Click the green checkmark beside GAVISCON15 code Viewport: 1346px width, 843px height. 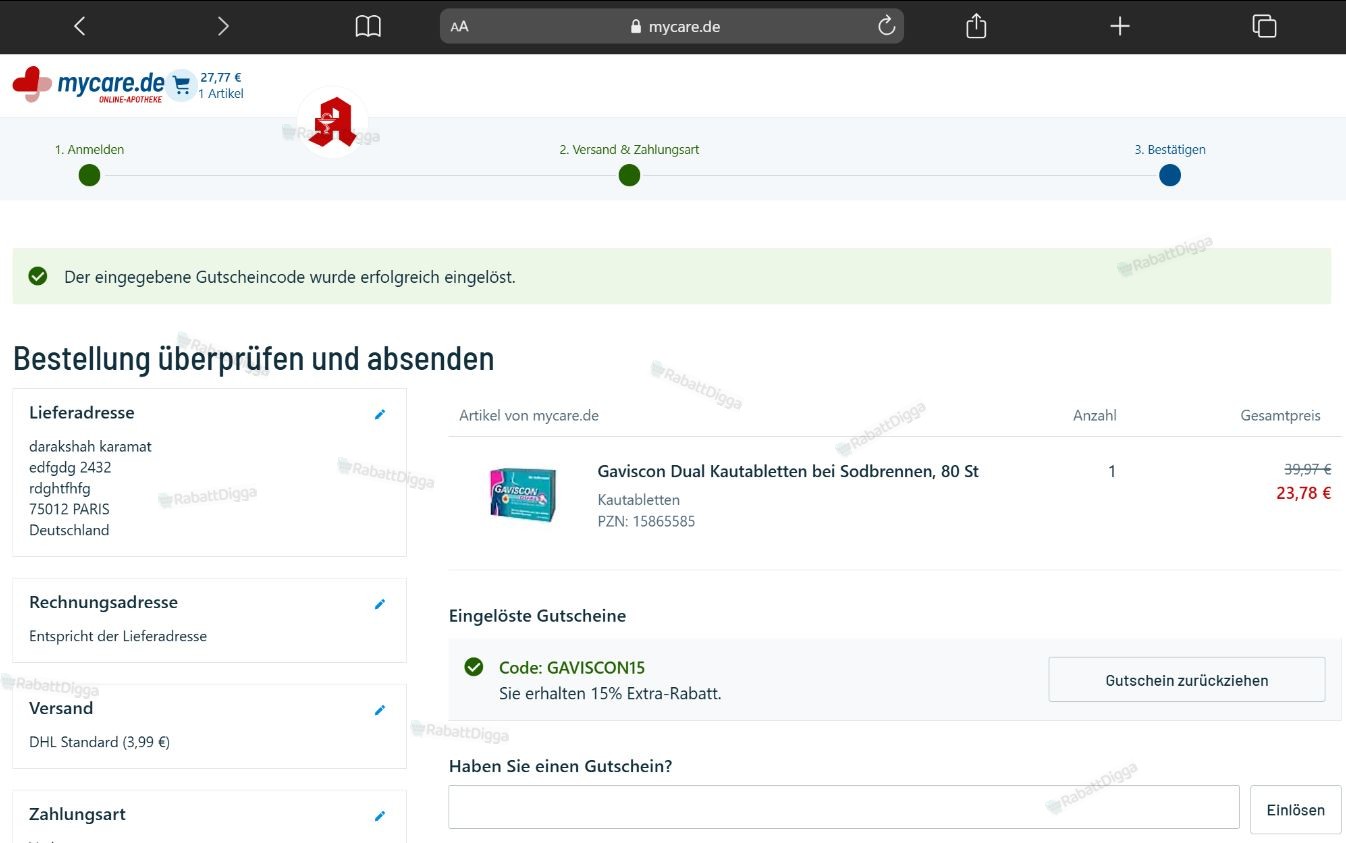(474, 667)
